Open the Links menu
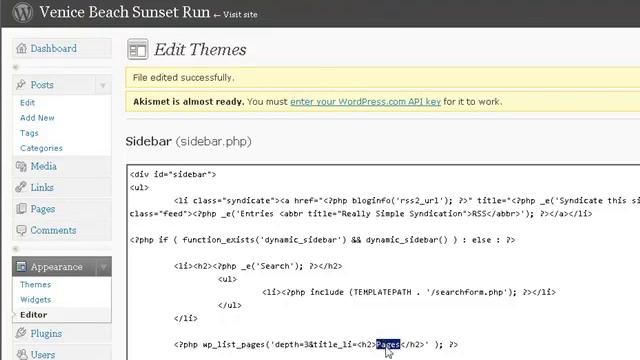Image resolution: width=640 pixels, height=360 pixels. point(42,187)
